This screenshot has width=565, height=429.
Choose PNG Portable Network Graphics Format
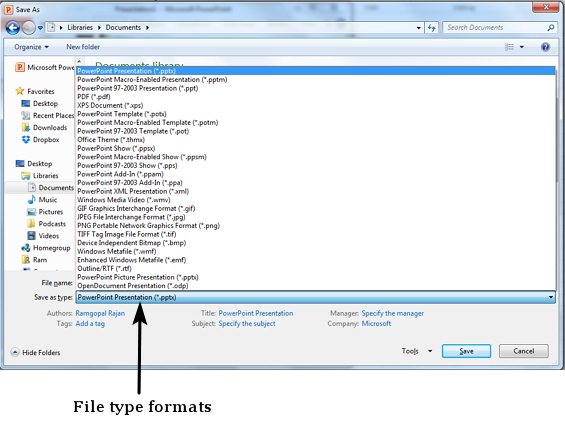coord(316,226)
